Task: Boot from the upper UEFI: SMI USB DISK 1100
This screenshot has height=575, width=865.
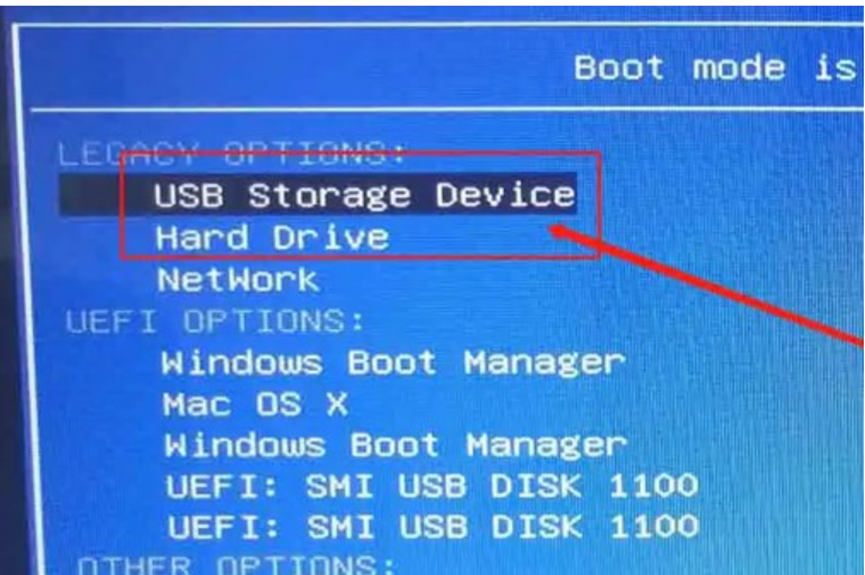Action: 432,486
